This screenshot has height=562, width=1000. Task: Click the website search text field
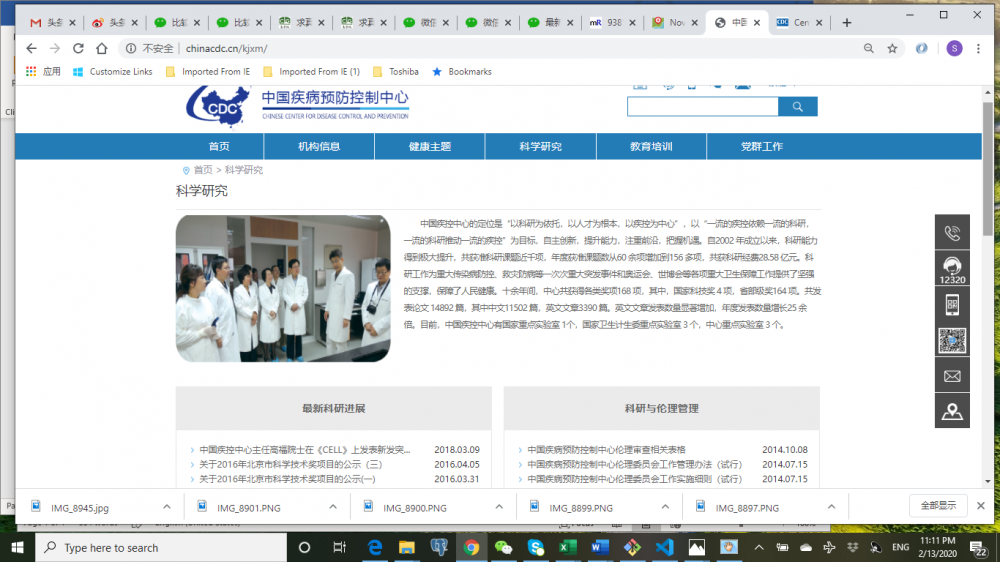pyautogui.click(x=702, y=107)
